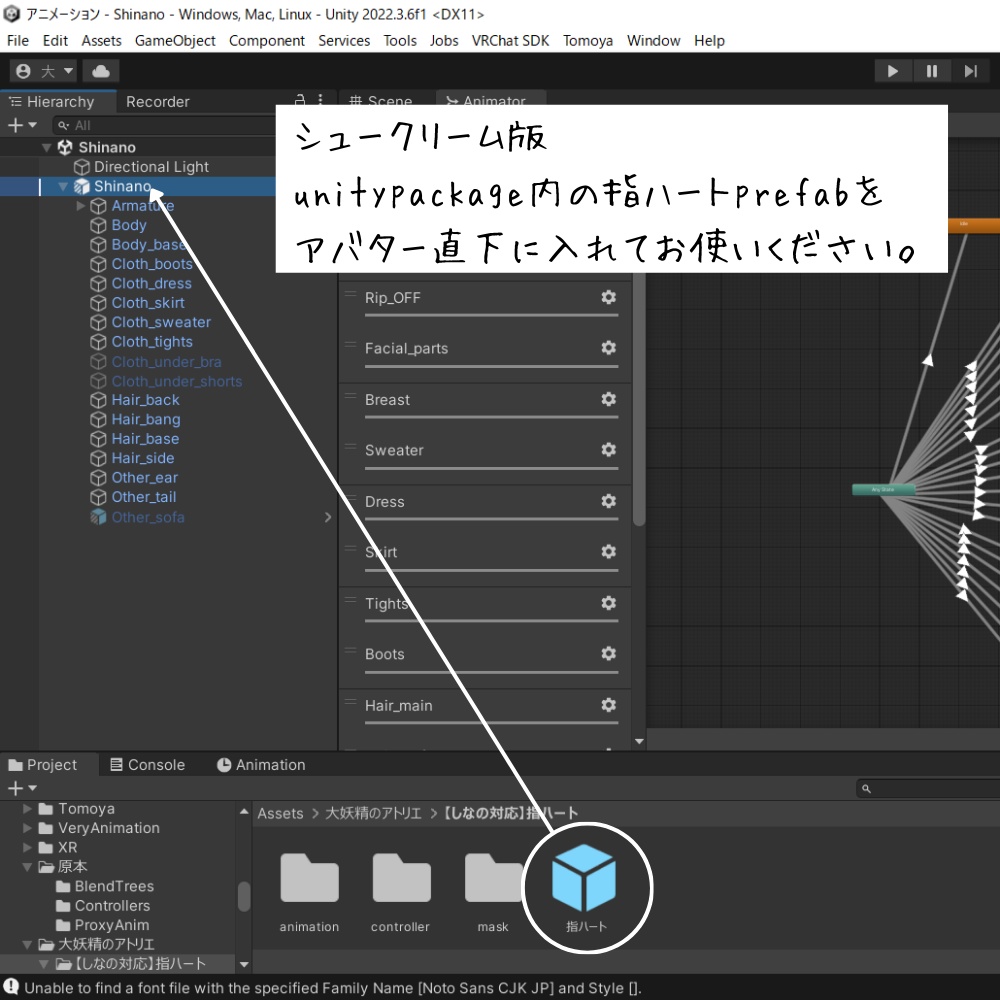Click the Play button

pyautogui.click(x=893, y=71)
